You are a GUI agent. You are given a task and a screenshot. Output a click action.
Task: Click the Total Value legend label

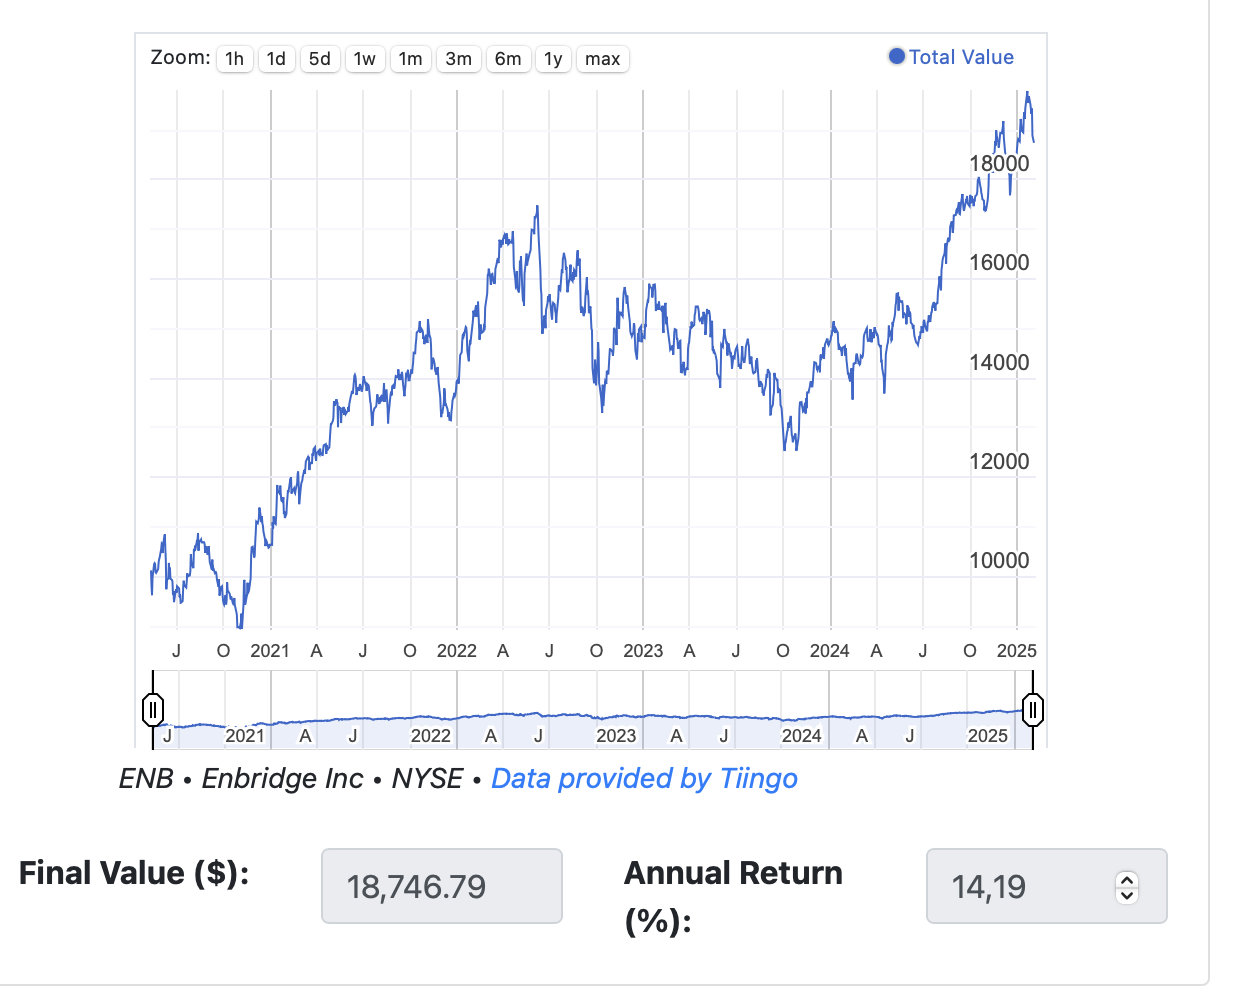coord(961,57)
